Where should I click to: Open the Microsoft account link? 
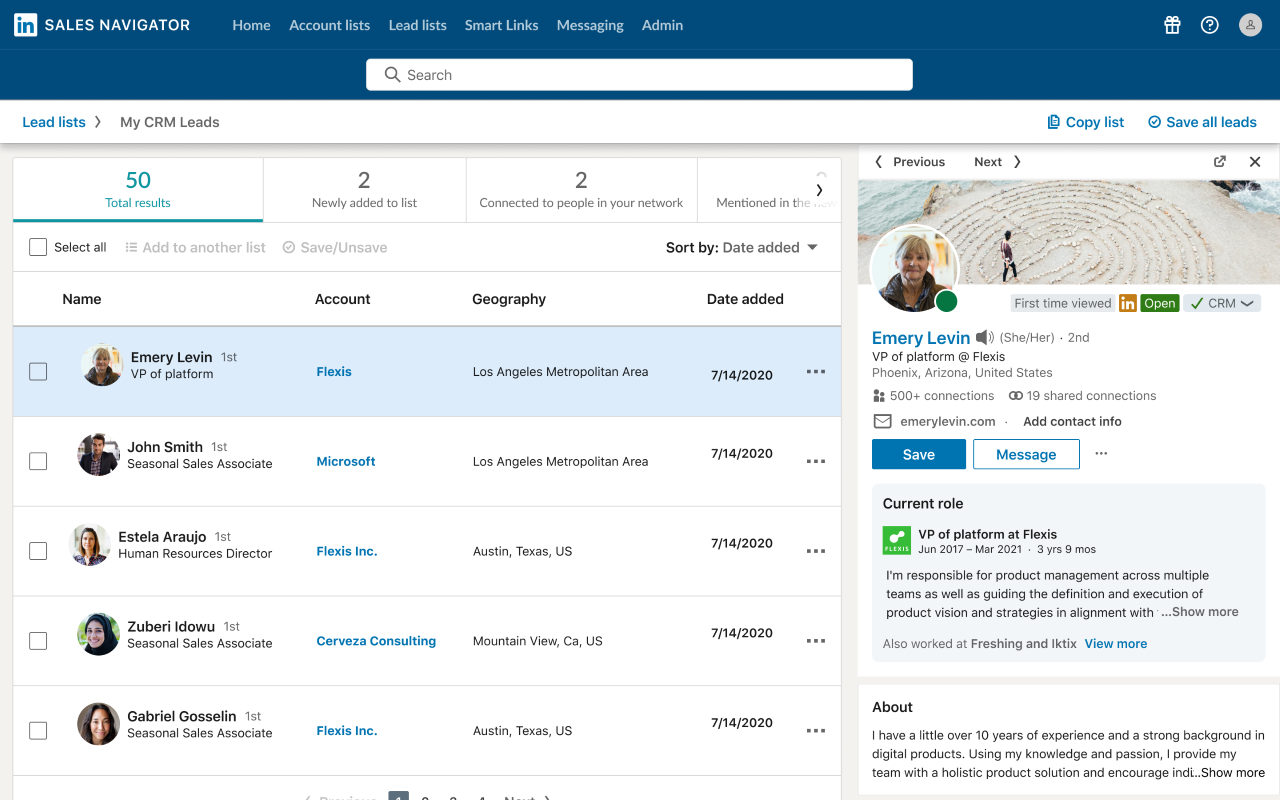346,461
